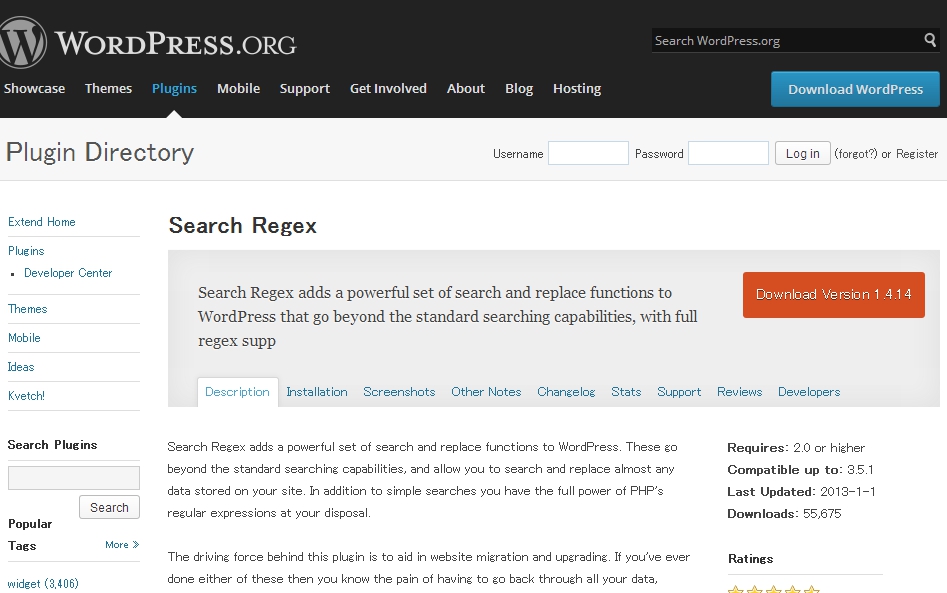Click the Download WordPress button
Screen dimensions: 947x593
pos(855,89)
